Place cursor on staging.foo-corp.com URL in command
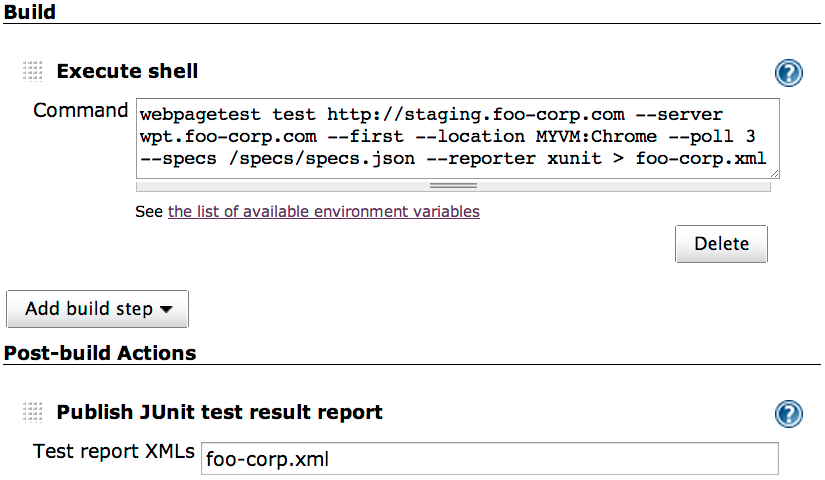 click(476, 115)
